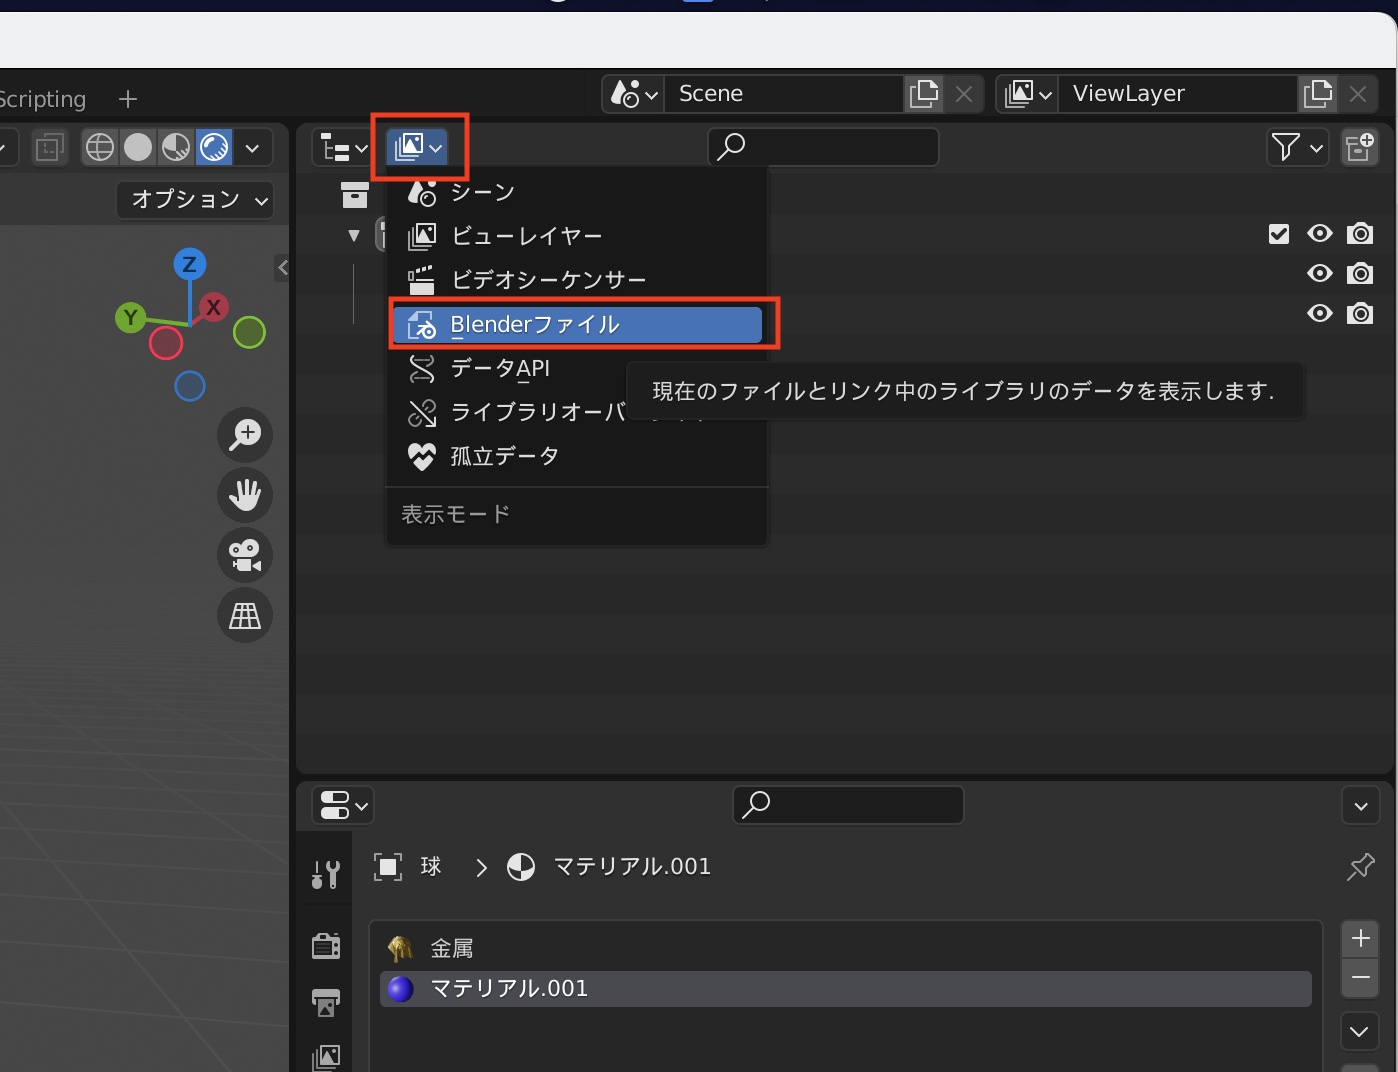Add material slot with plus button
The width and height of the screenshot is (1398, 1072).
click(x=1360, y=939)
